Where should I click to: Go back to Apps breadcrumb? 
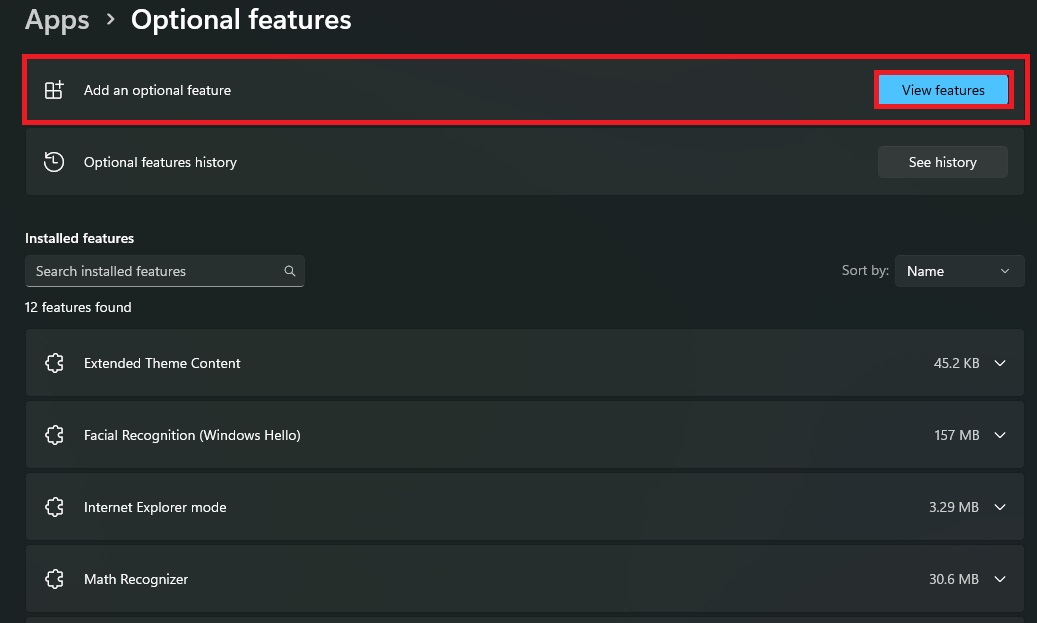pyautogui.click(x=57, y=19)
